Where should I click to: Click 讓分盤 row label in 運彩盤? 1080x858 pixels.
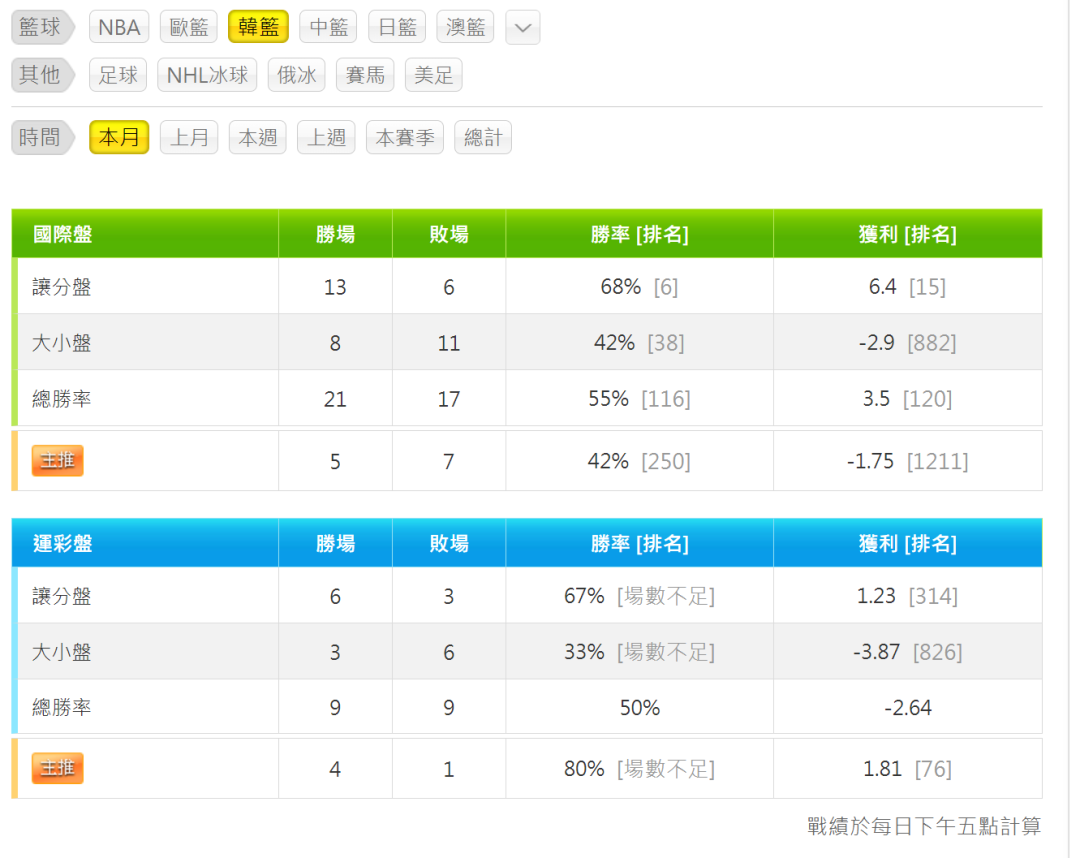[x=62, y=596]
